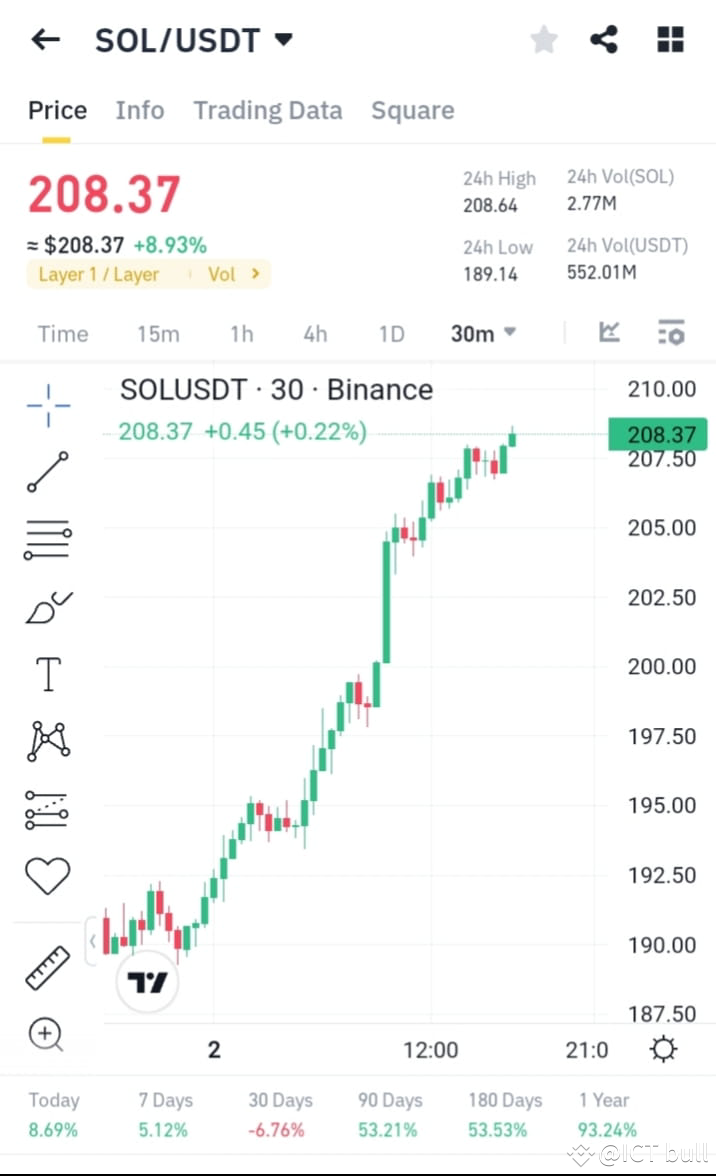Select the ruler measure tool
The width and height of the screenshot is (716, 1176).
tap(47, 967)
